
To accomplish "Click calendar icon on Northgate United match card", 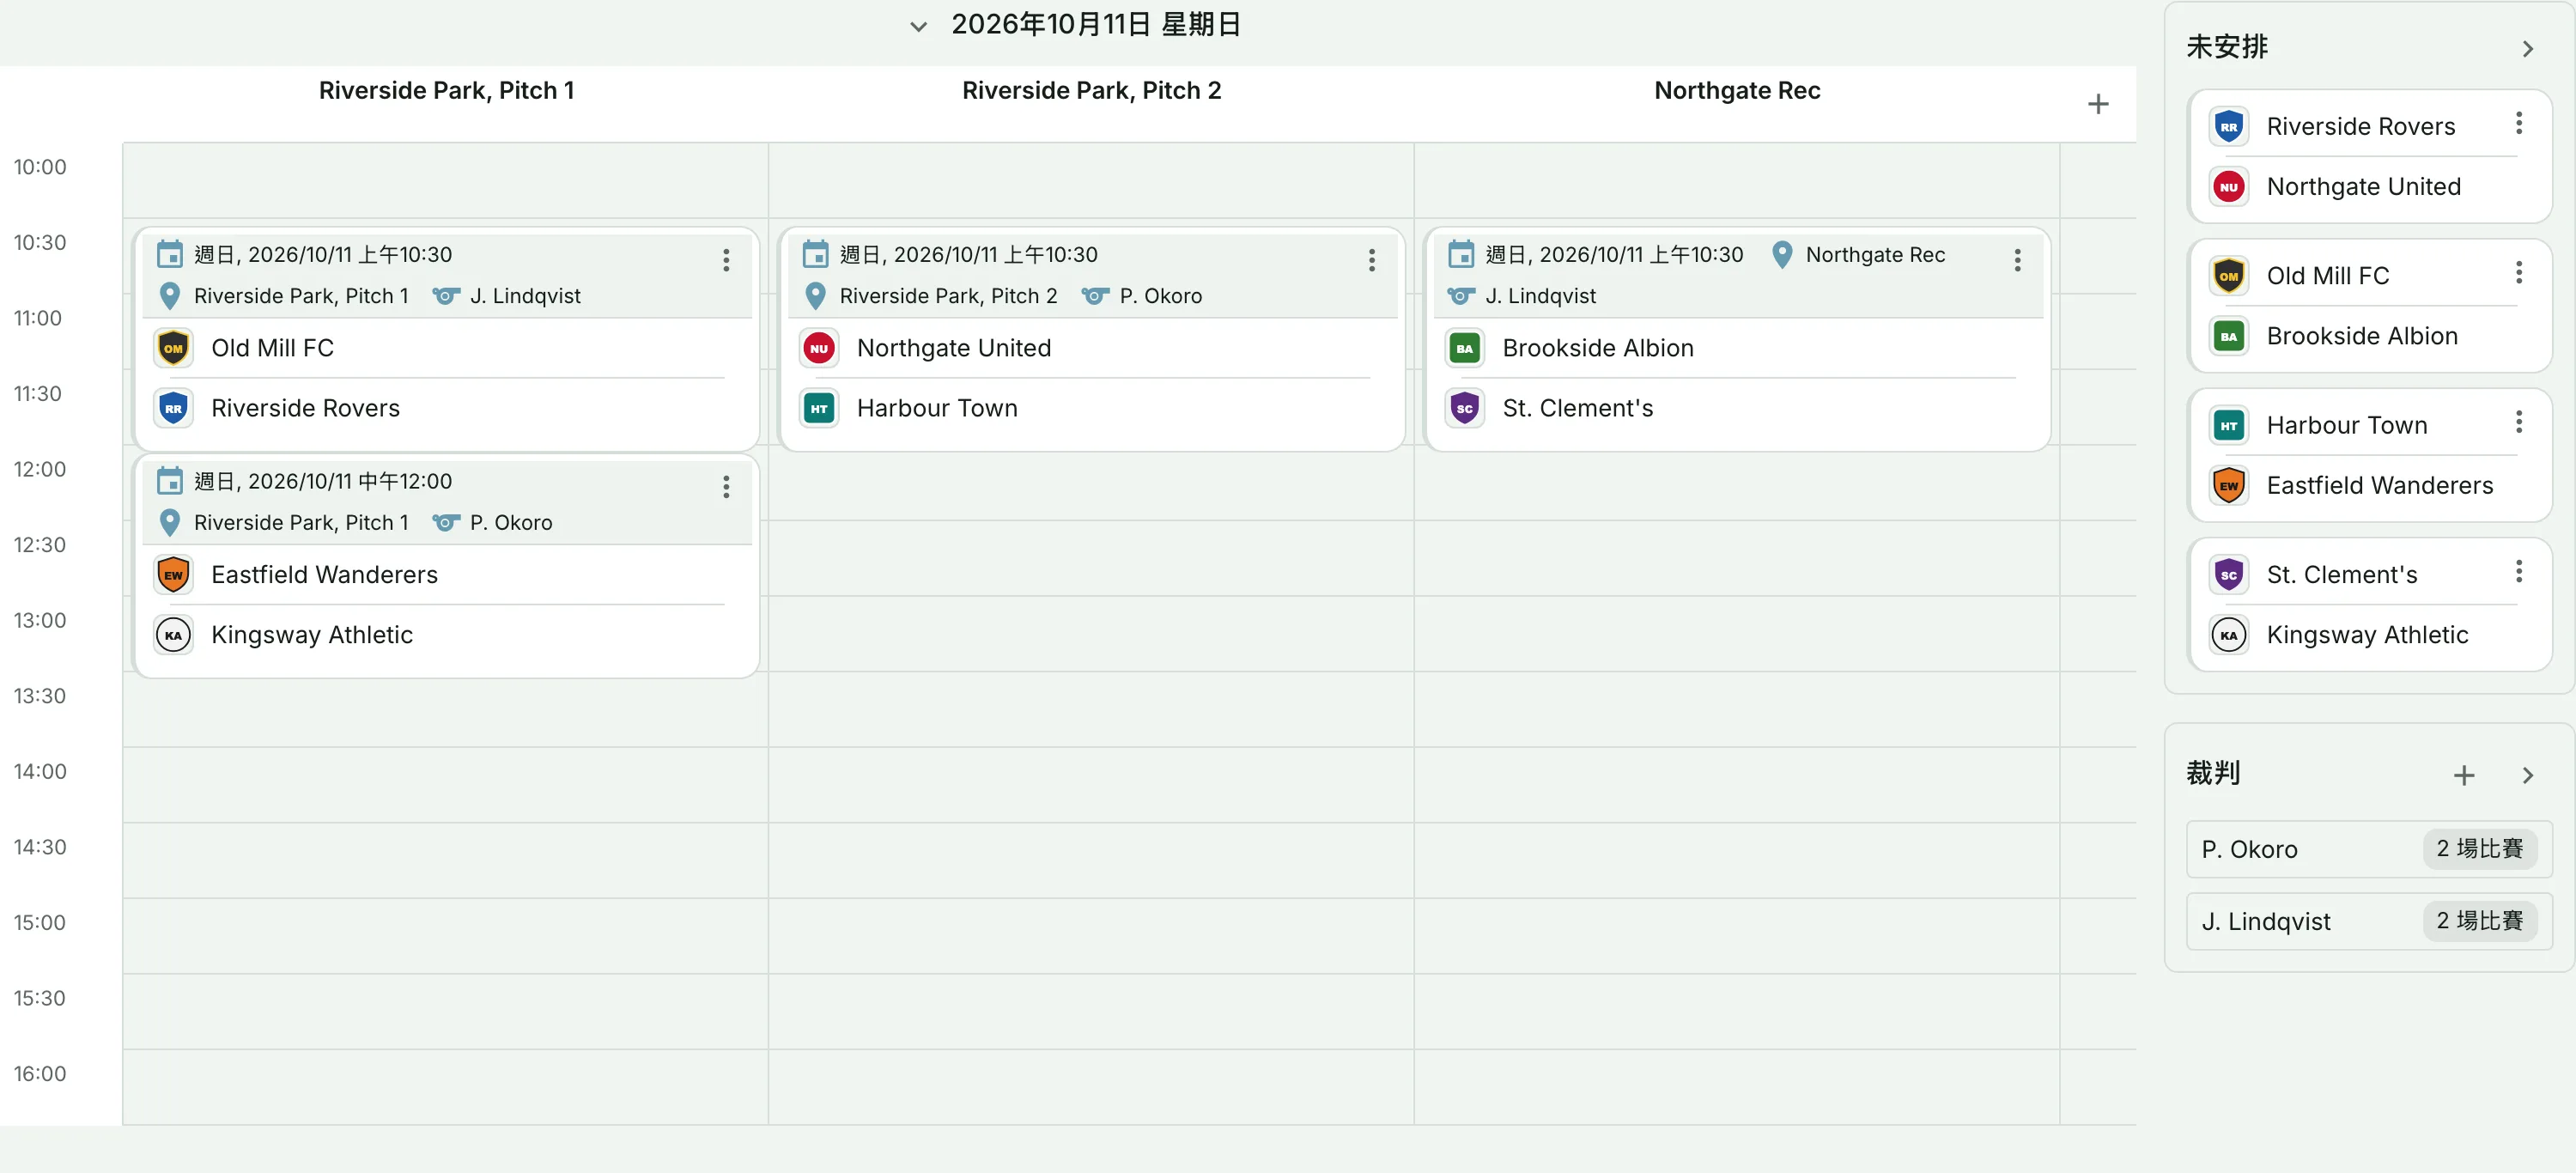I will [x=815, y=254].
